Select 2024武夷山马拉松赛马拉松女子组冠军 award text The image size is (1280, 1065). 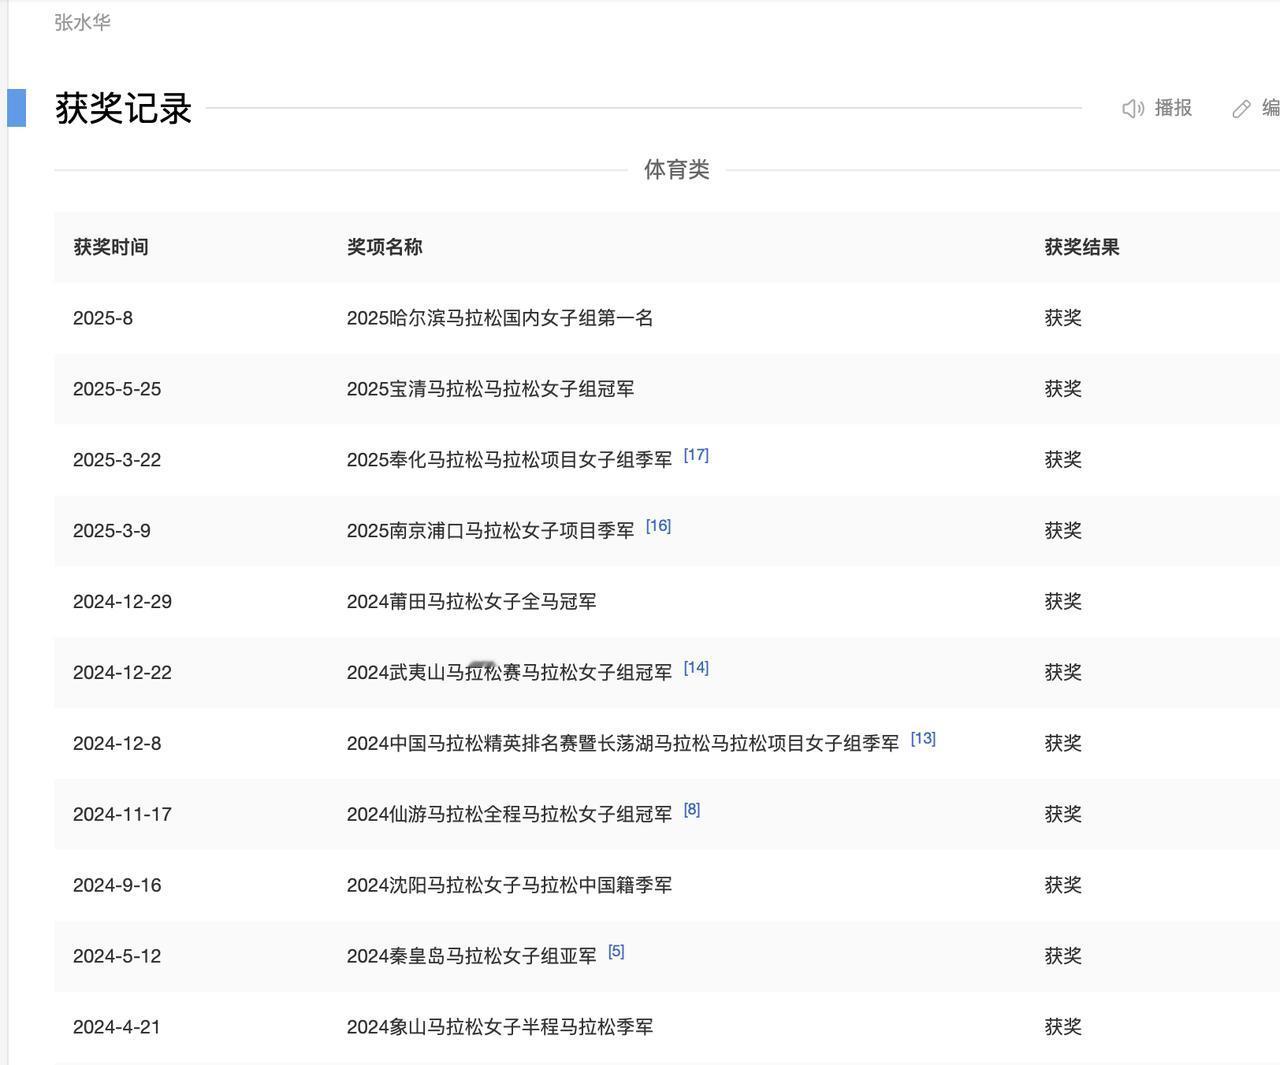[509, 673]
